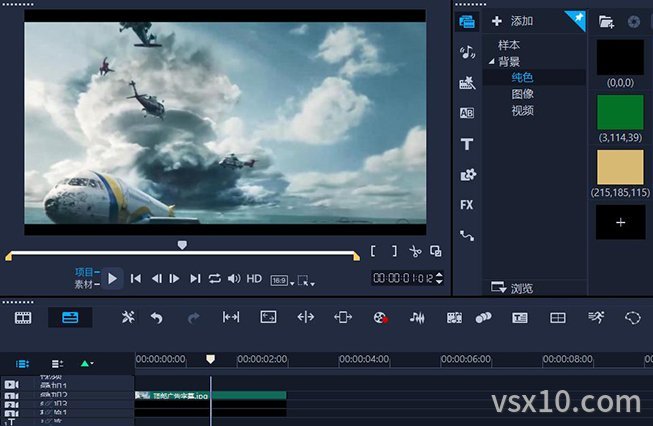Screen dimensions: 653x426
Task: Play the preview
Action: click(112, 279)
